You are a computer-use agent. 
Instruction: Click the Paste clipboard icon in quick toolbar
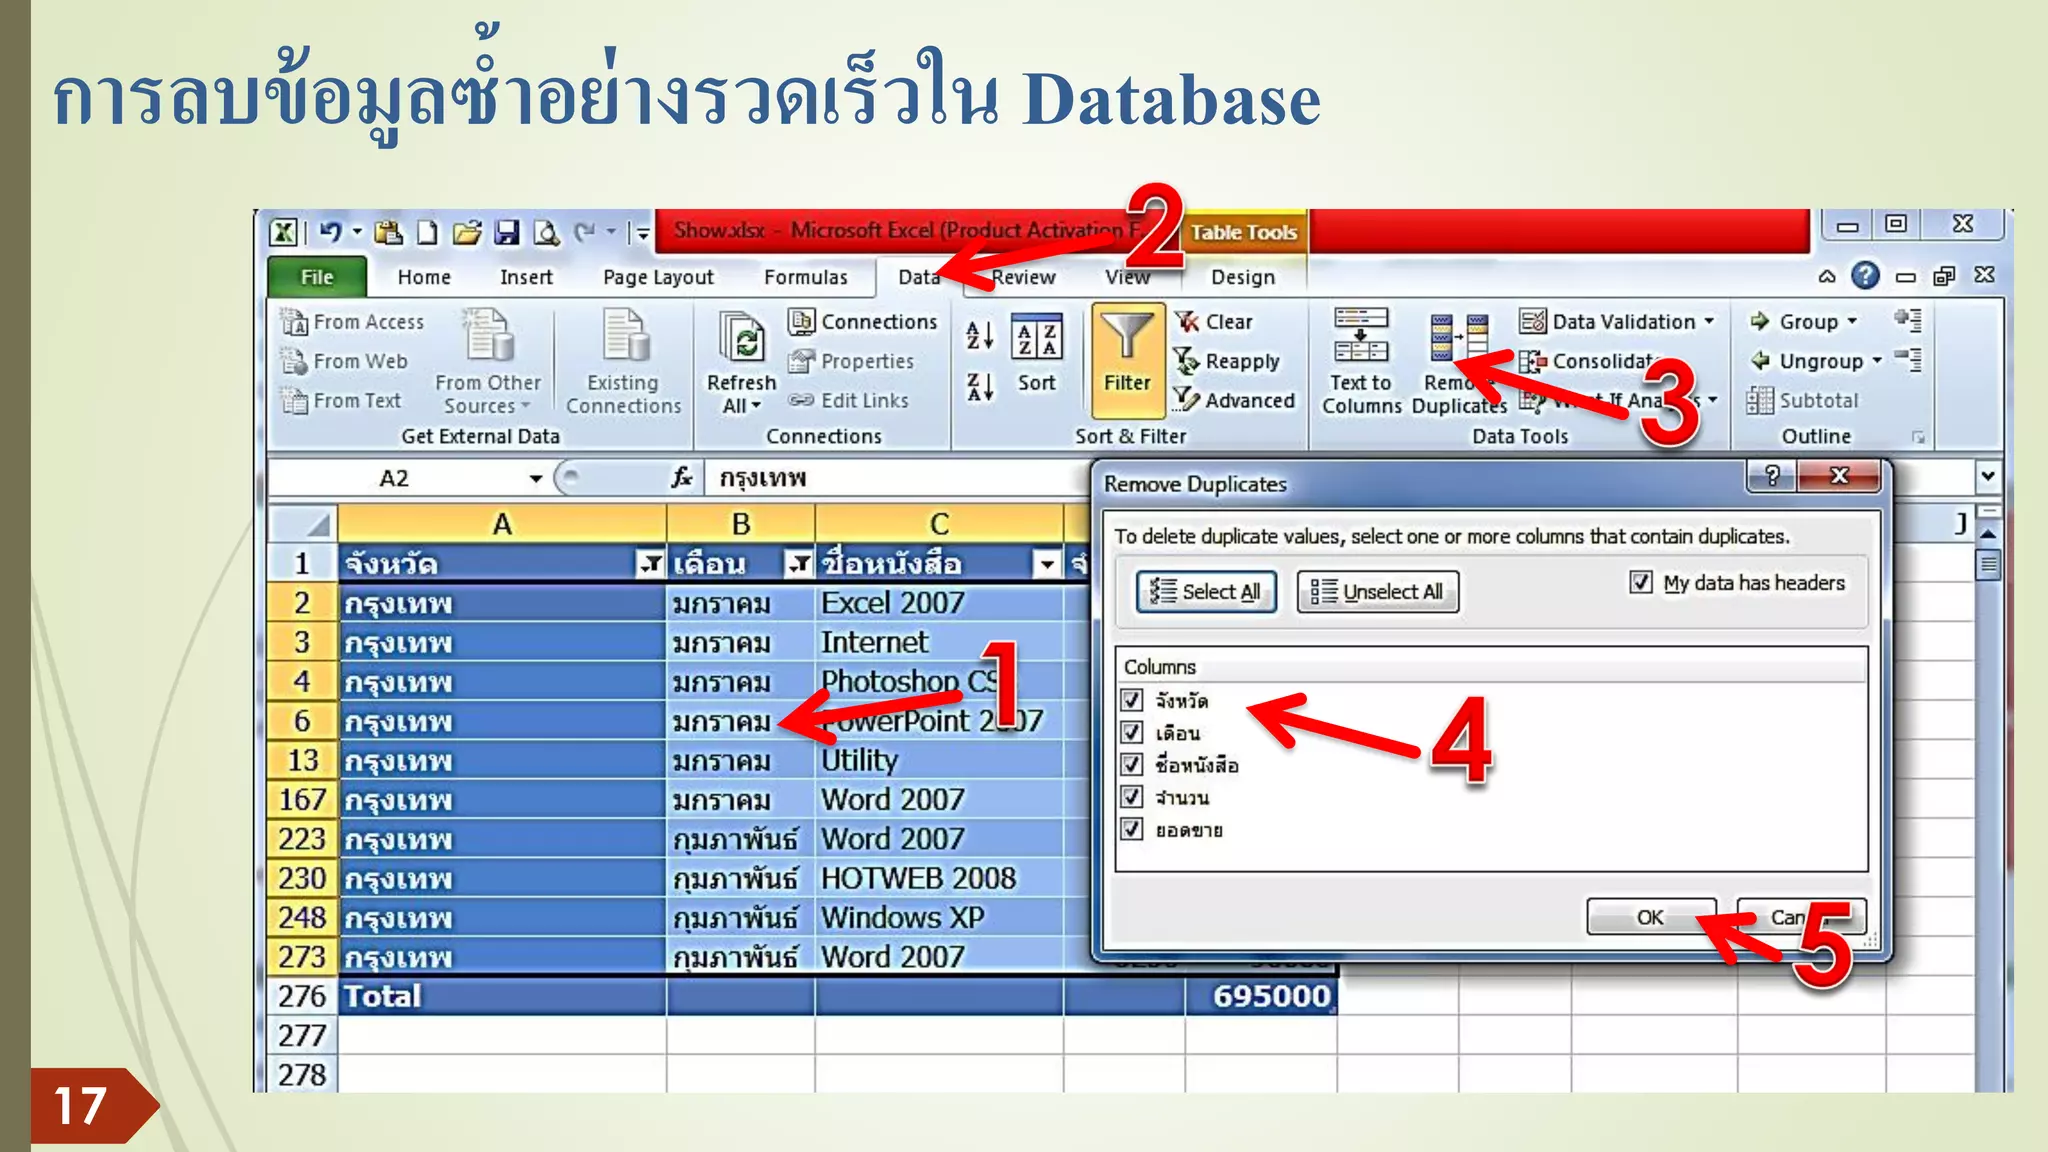[x=389, y=233]
